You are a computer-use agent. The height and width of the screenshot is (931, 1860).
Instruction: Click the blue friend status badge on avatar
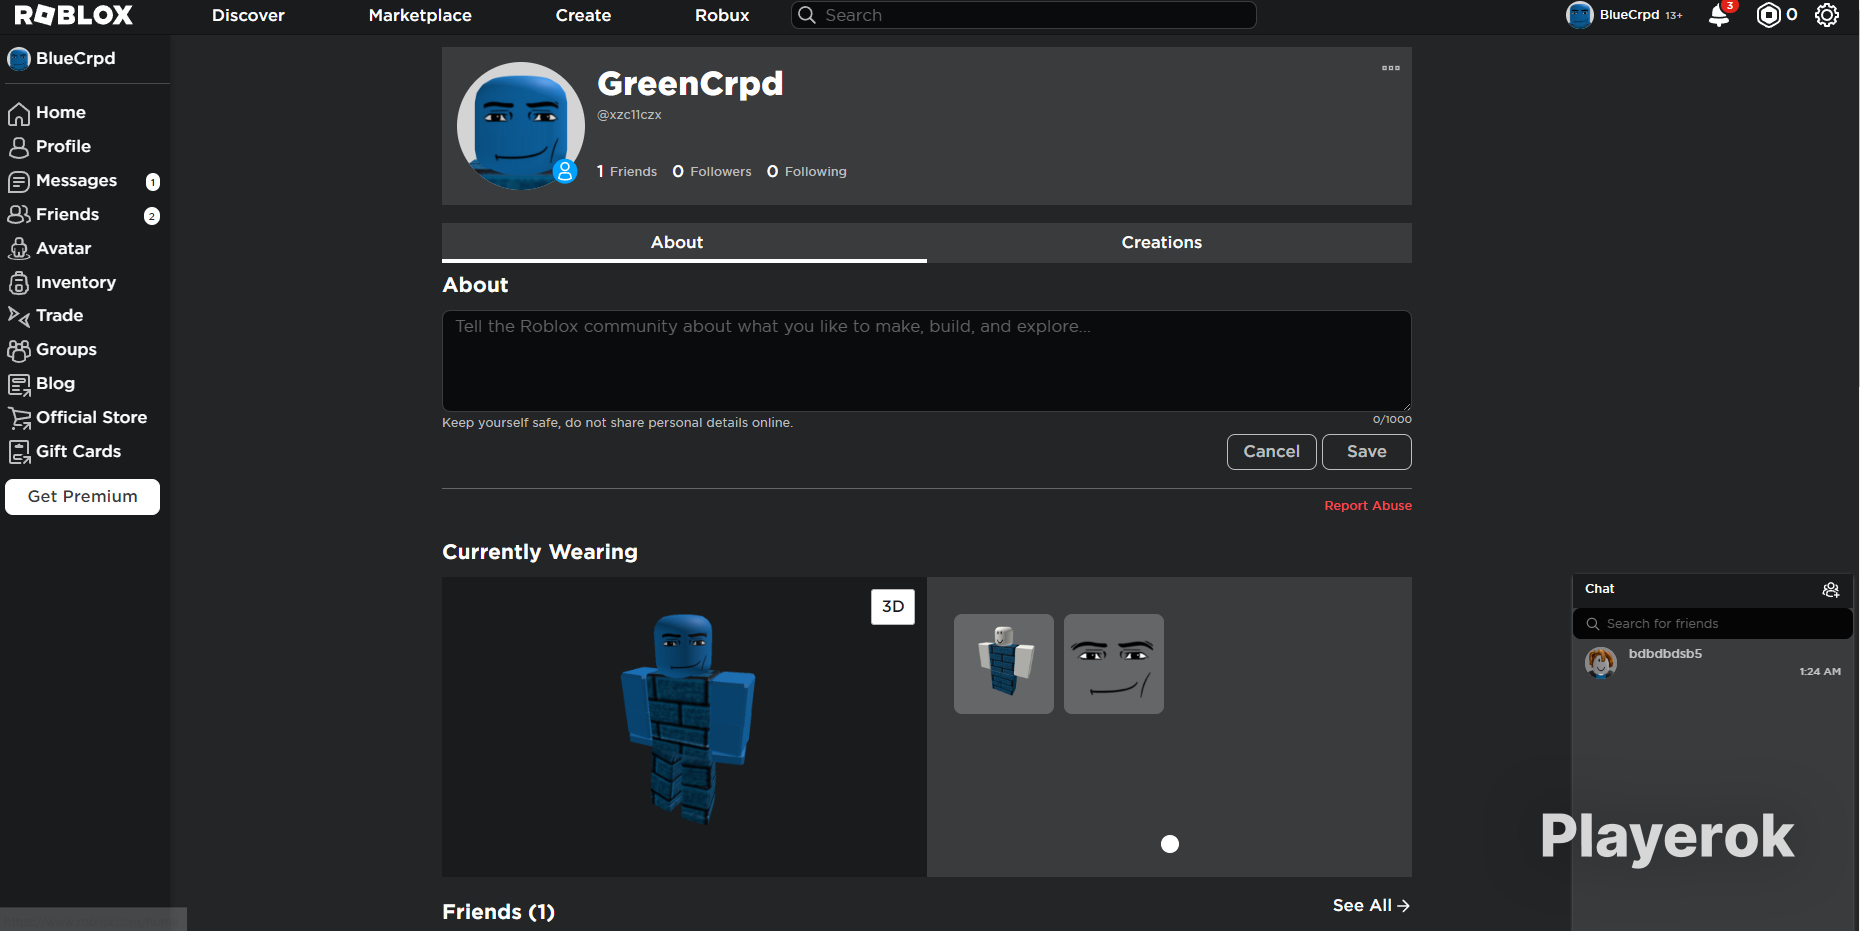click(565, 172)
